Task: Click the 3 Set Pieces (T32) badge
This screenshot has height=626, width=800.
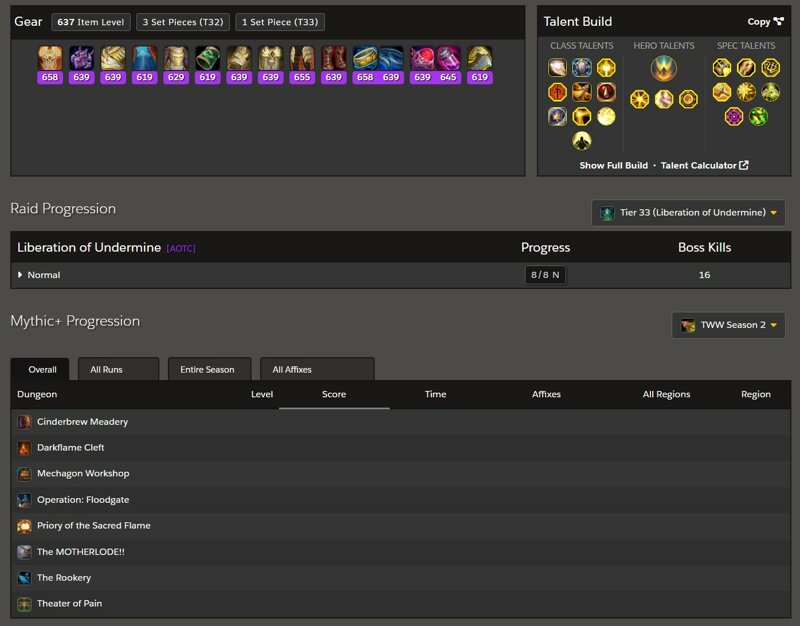Action: pos(183,22)
